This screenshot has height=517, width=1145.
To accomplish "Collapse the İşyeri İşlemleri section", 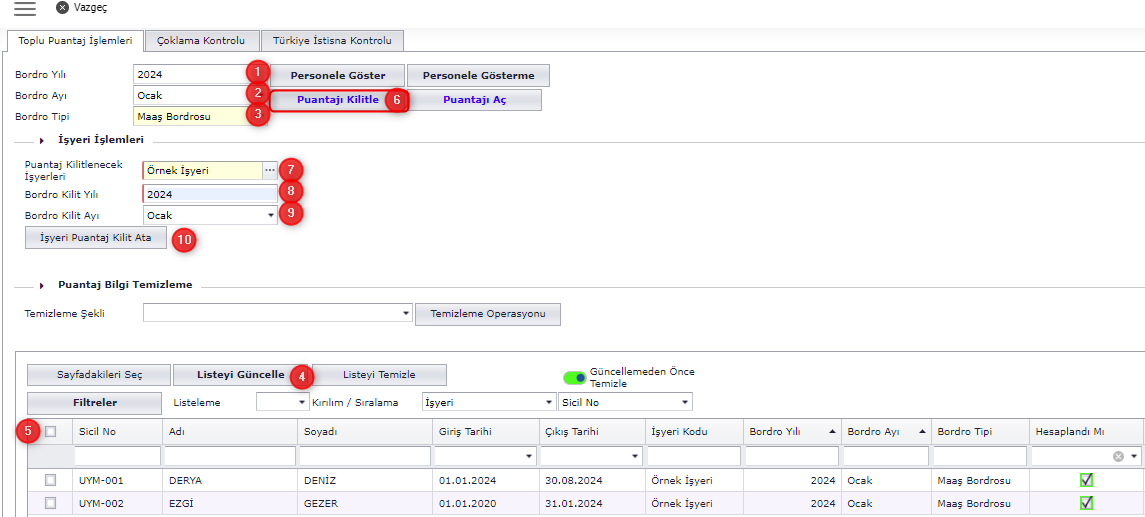I will coord(42,139).
